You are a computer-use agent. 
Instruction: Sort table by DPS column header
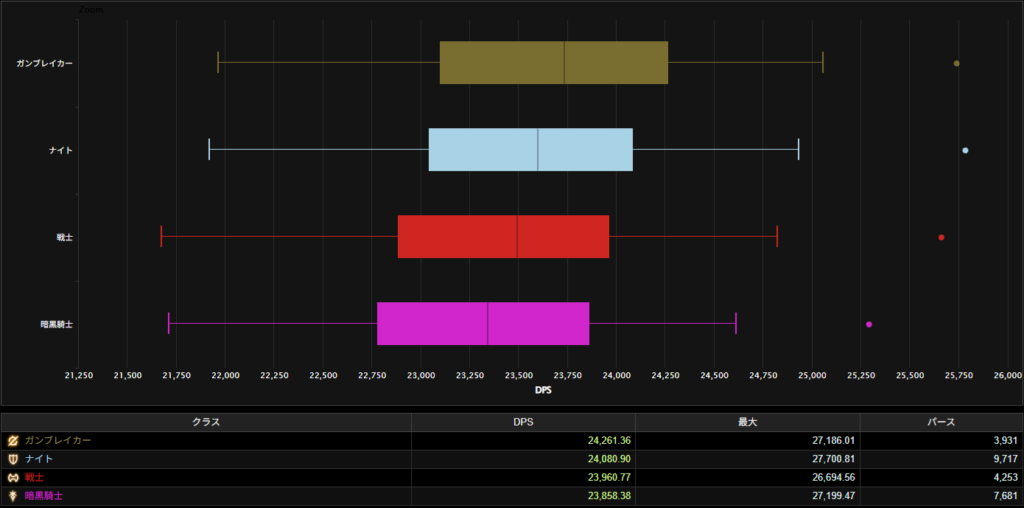523,422
